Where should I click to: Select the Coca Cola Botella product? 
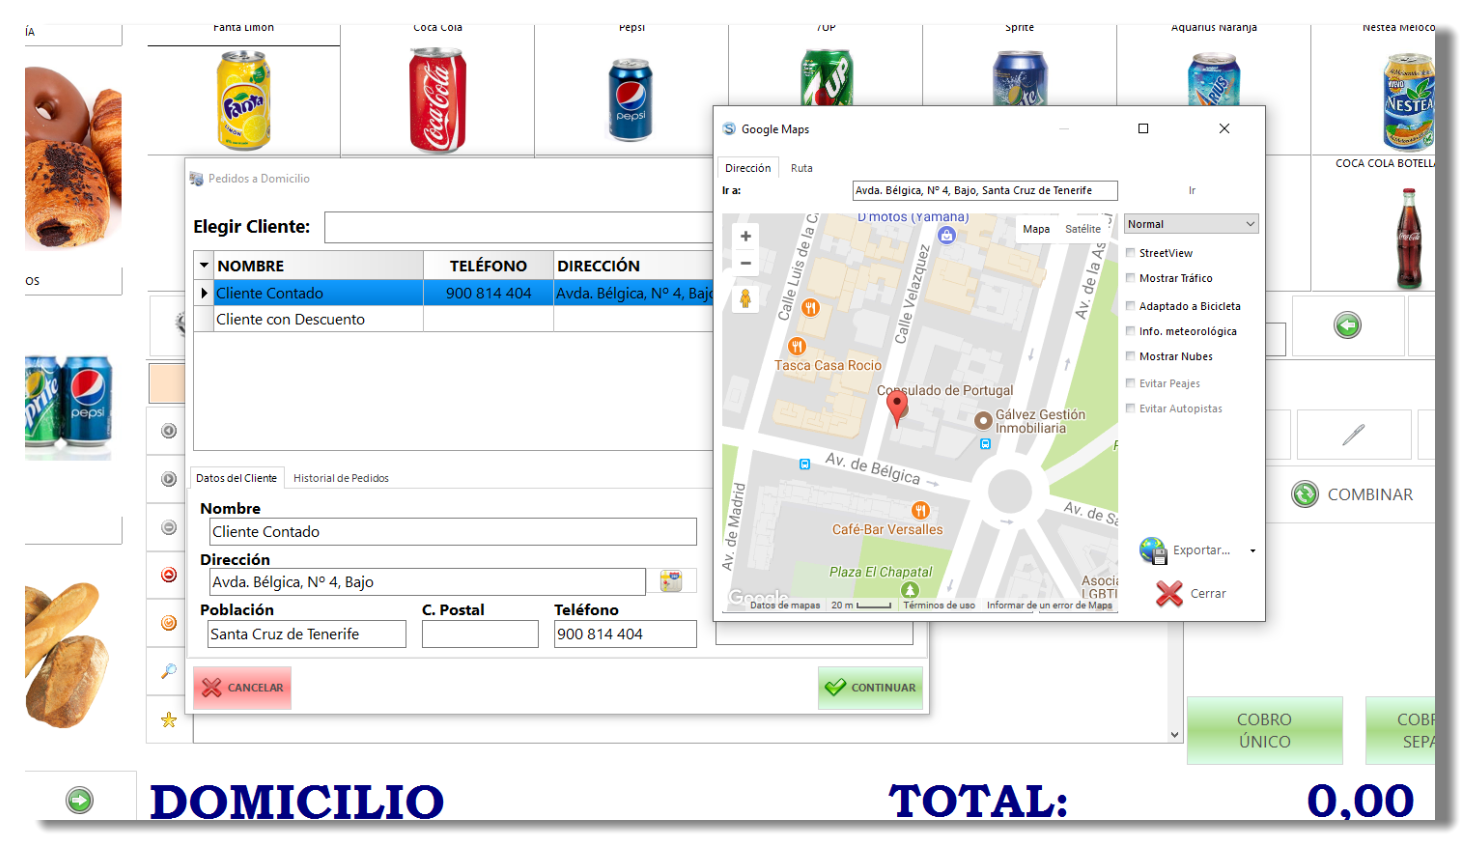[x=1408, y=238]
